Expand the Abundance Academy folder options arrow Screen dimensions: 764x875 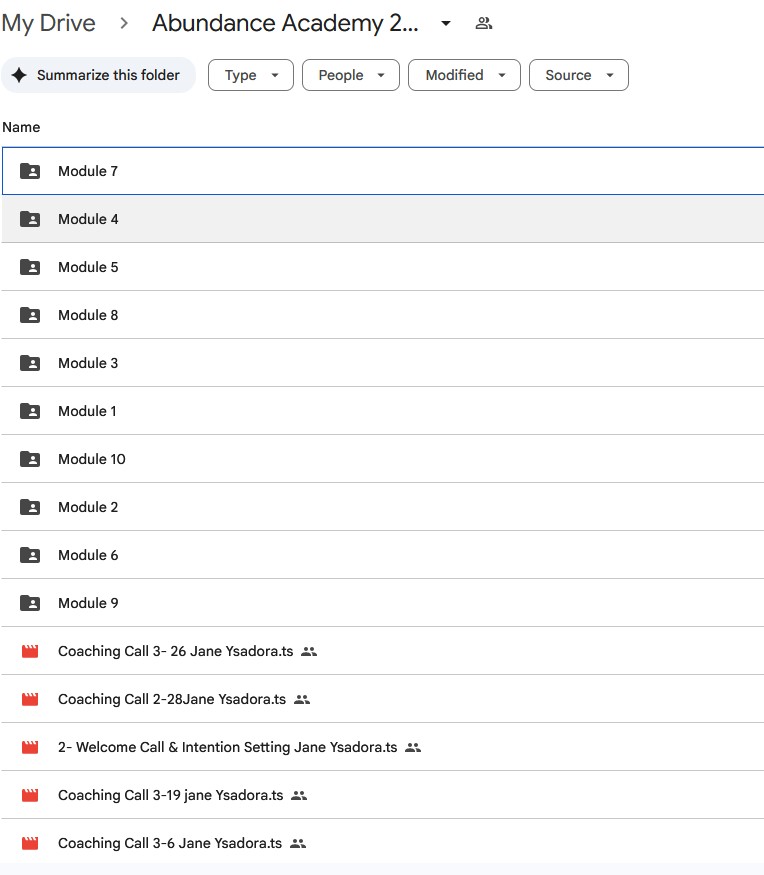[446, 23]
